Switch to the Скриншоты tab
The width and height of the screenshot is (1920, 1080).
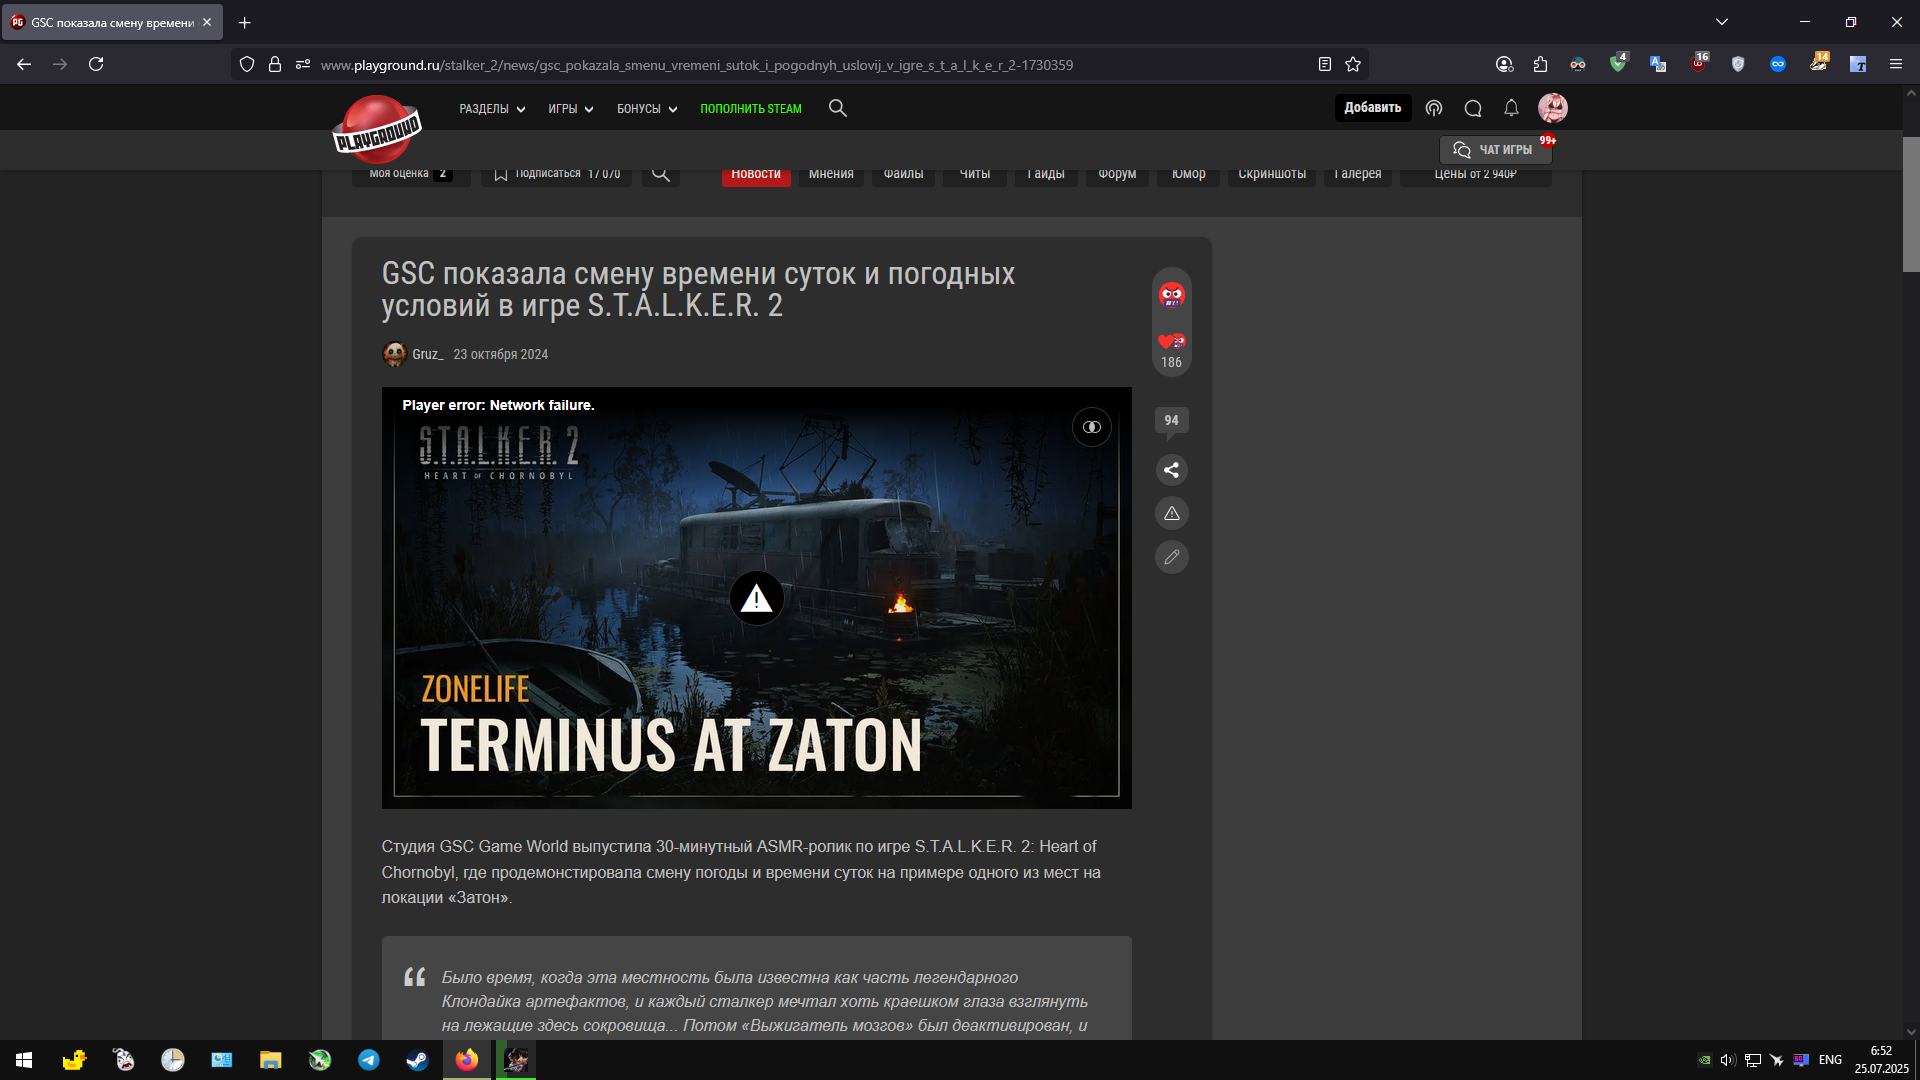(1272, 174)
